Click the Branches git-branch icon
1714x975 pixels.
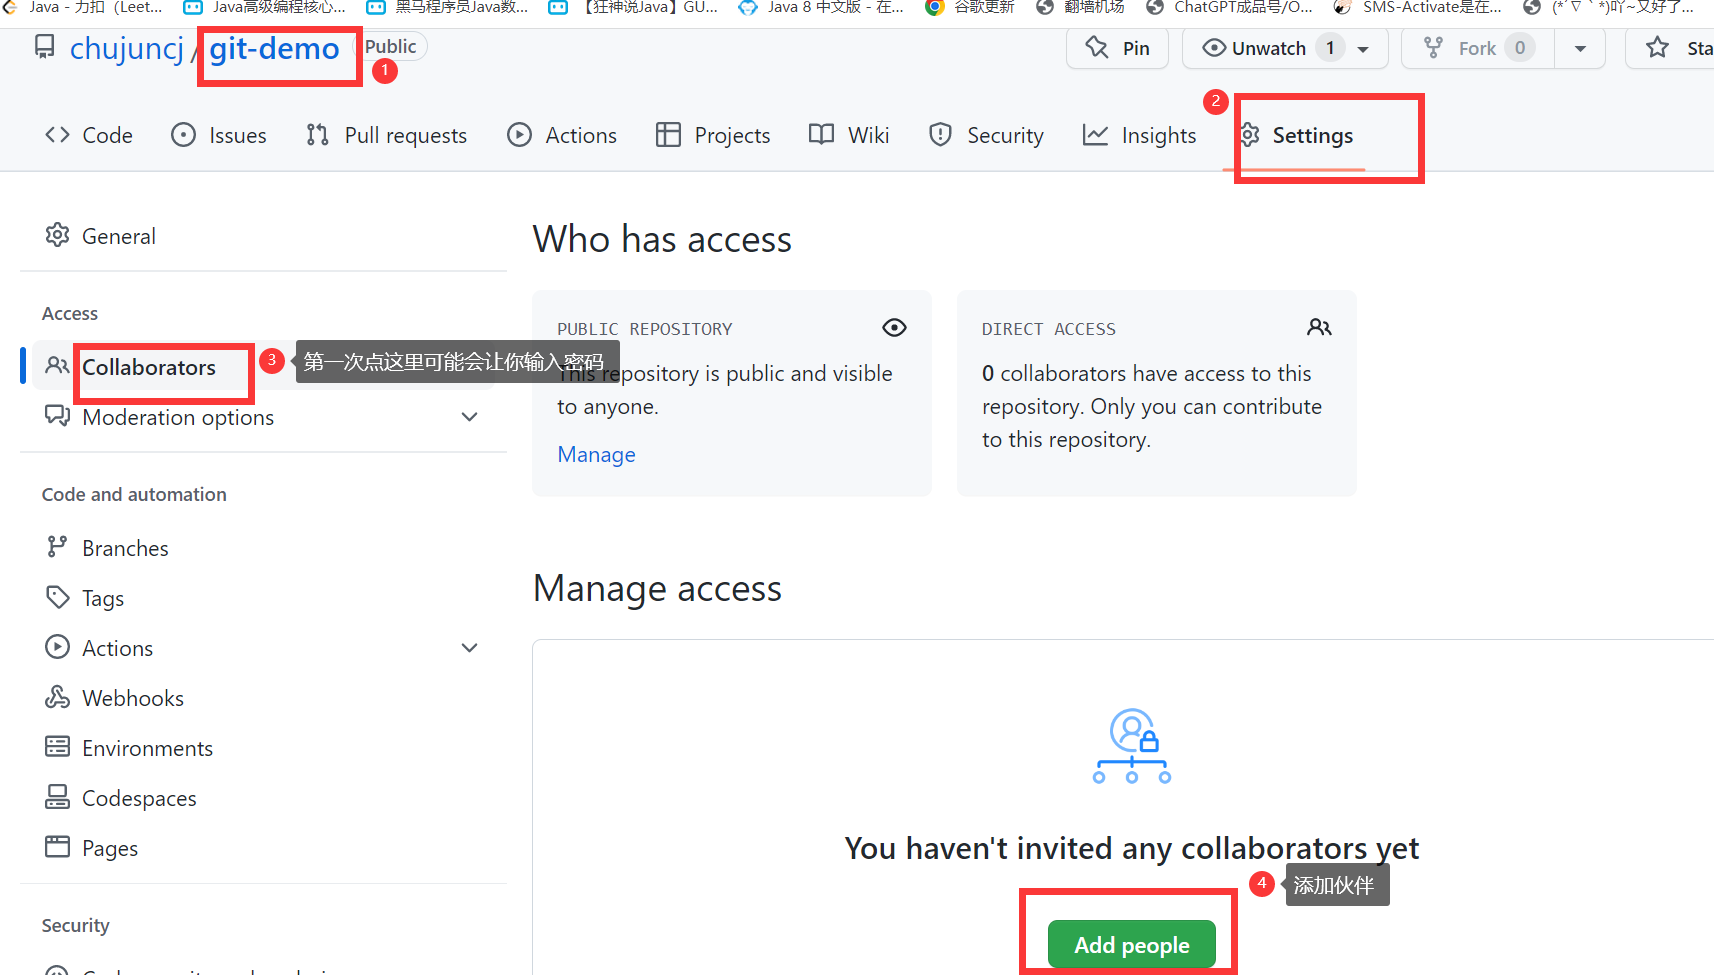click(57, 547)
